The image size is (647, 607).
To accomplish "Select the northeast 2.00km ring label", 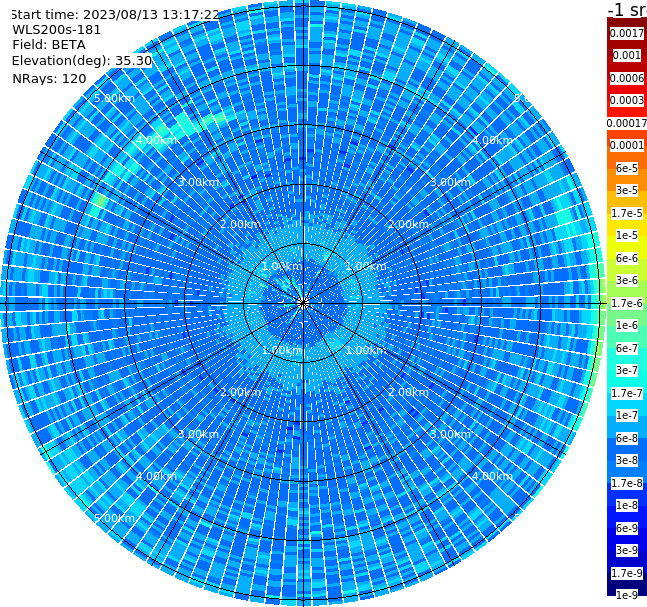I will tap(408, 224).
